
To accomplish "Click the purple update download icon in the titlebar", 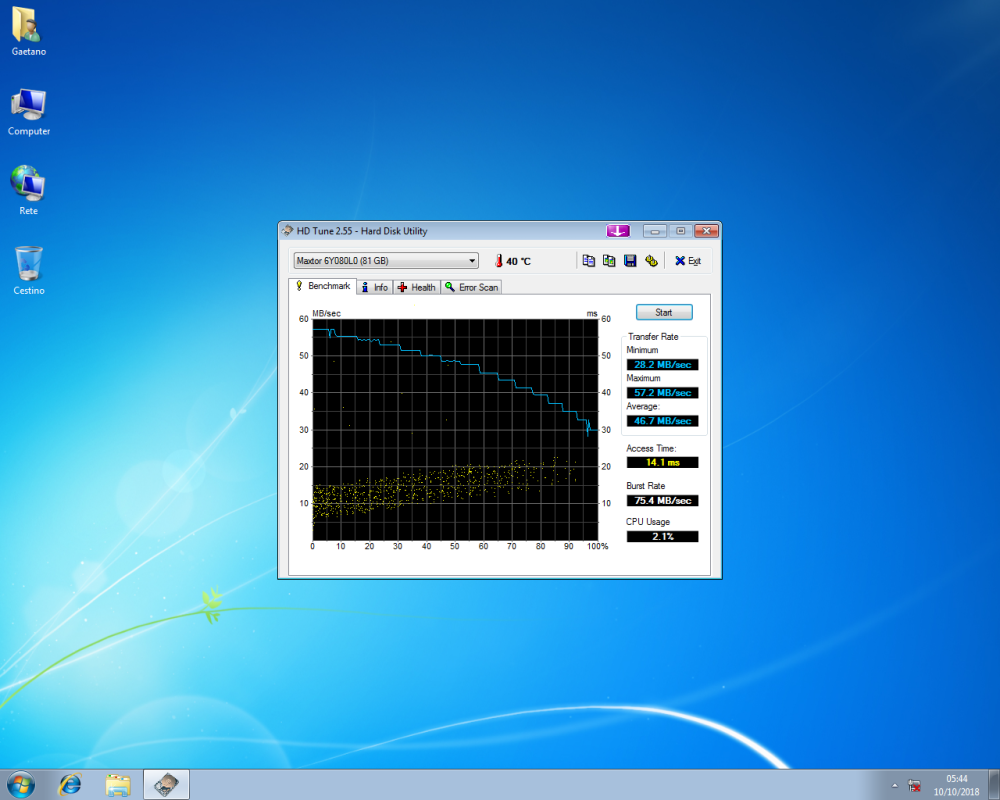I will (x=617, y=230).
